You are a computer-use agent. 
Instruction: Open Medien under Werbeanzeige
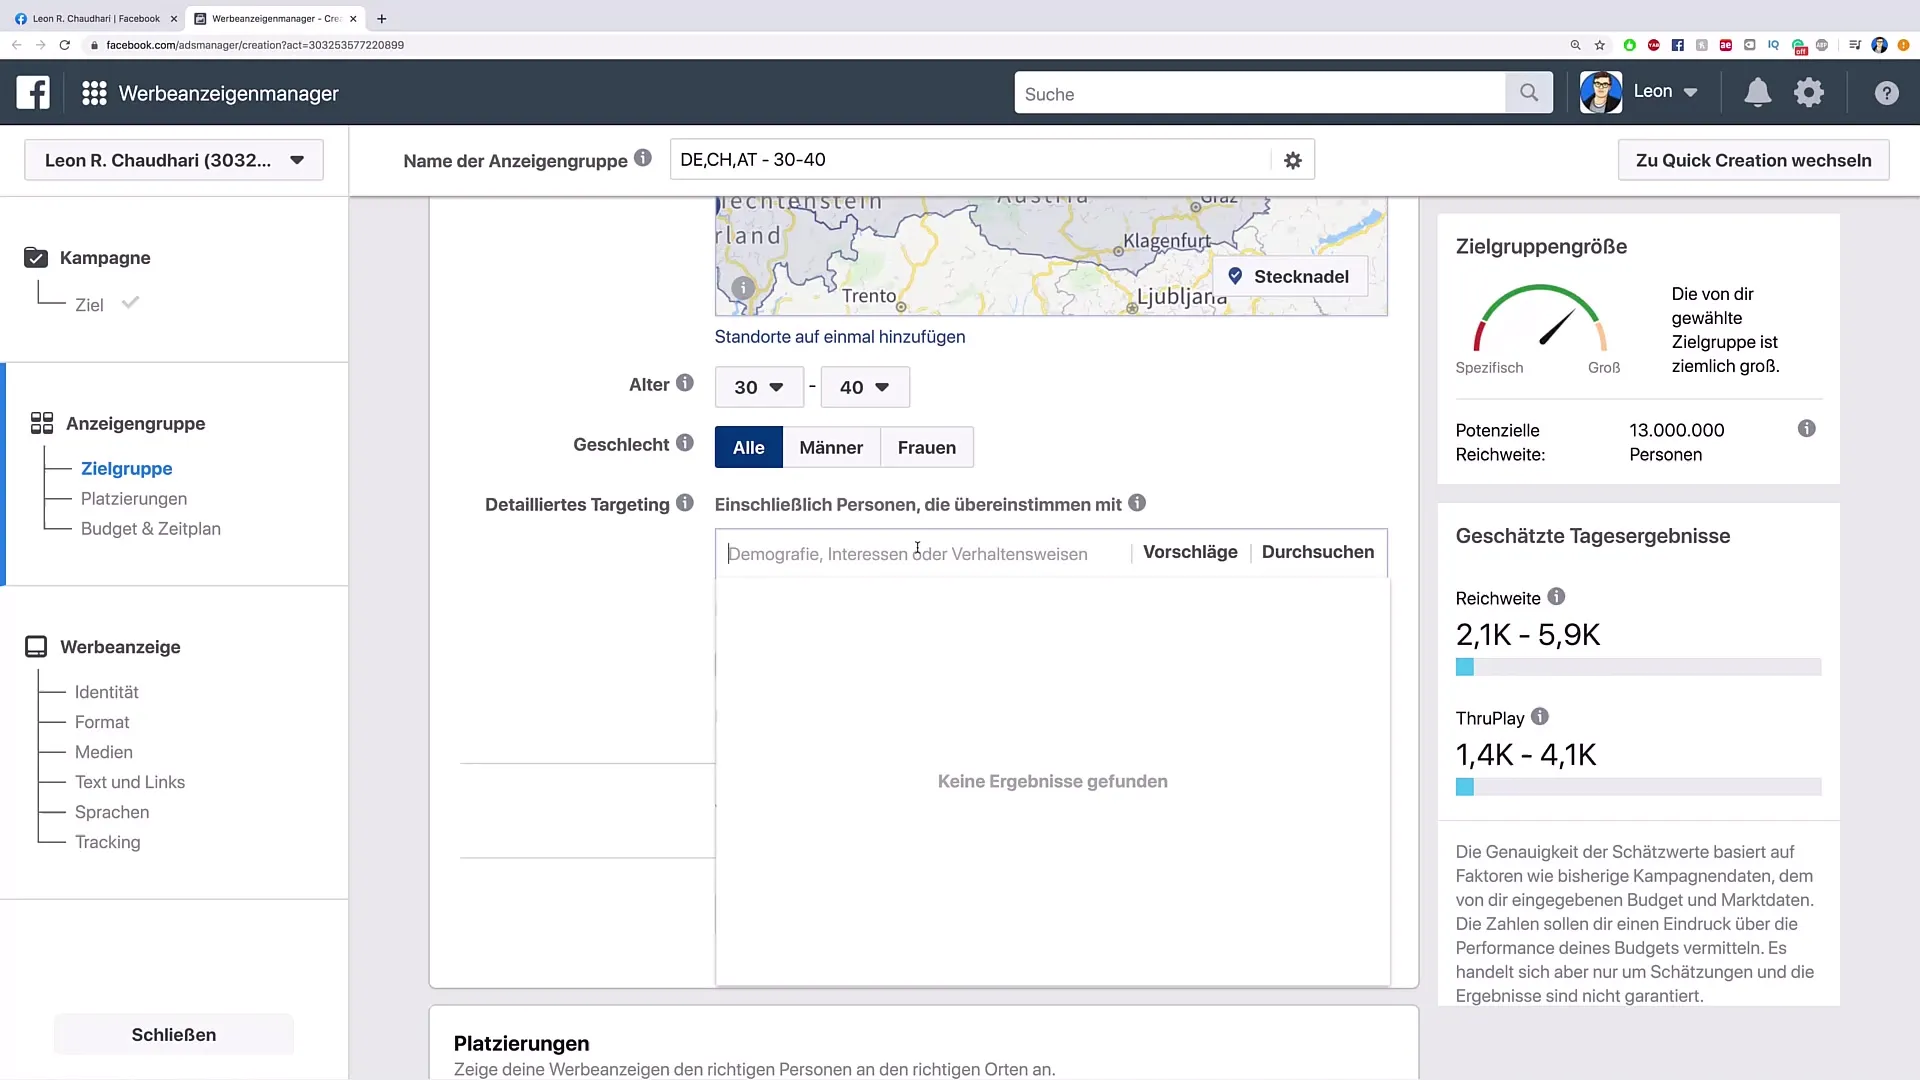(104, 752)
